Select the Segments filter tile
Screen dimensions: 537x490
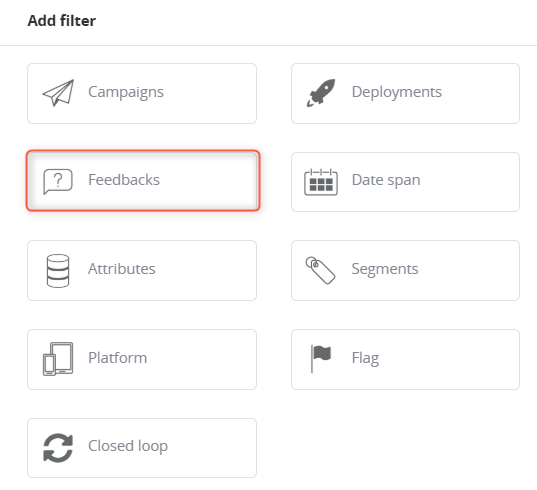405,270
